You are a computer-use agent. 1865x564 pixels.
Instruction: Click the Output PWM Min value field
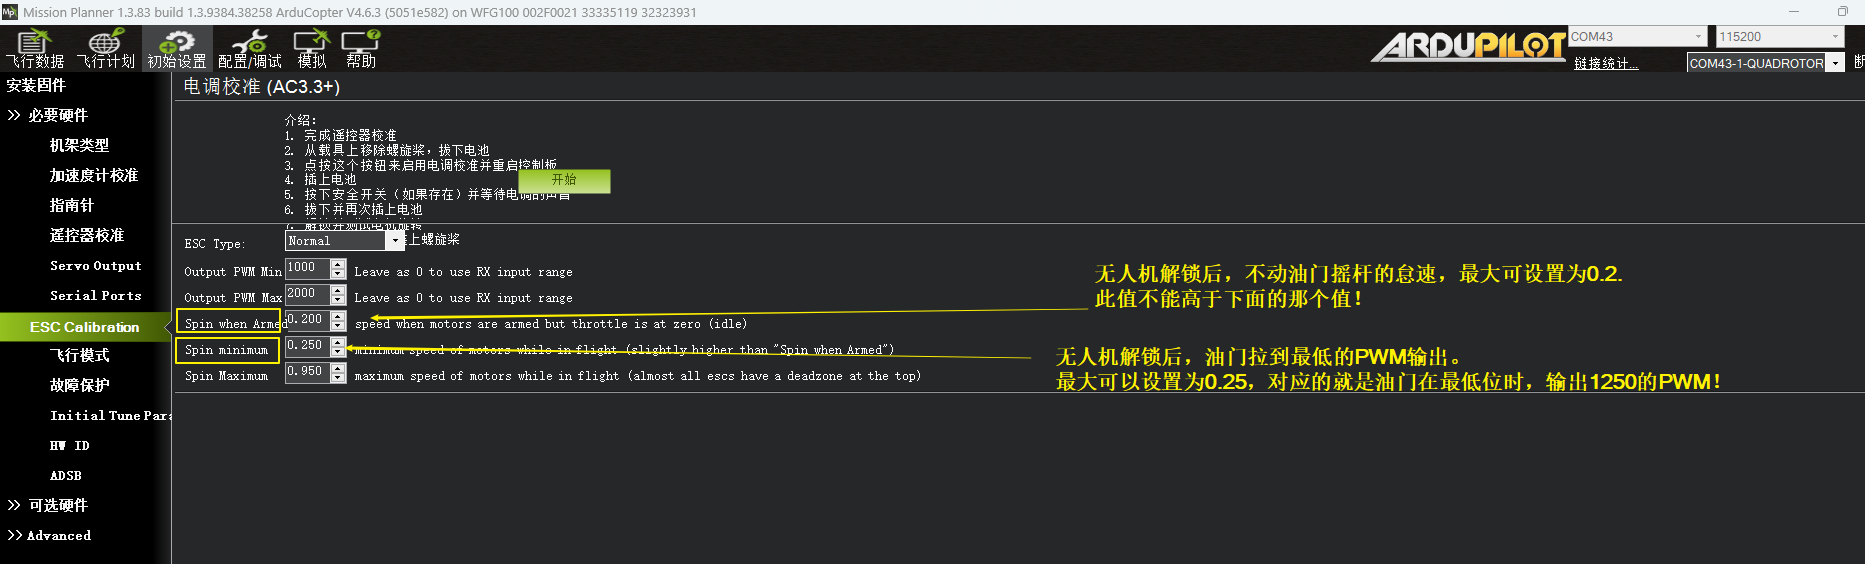tap(307, 268)
